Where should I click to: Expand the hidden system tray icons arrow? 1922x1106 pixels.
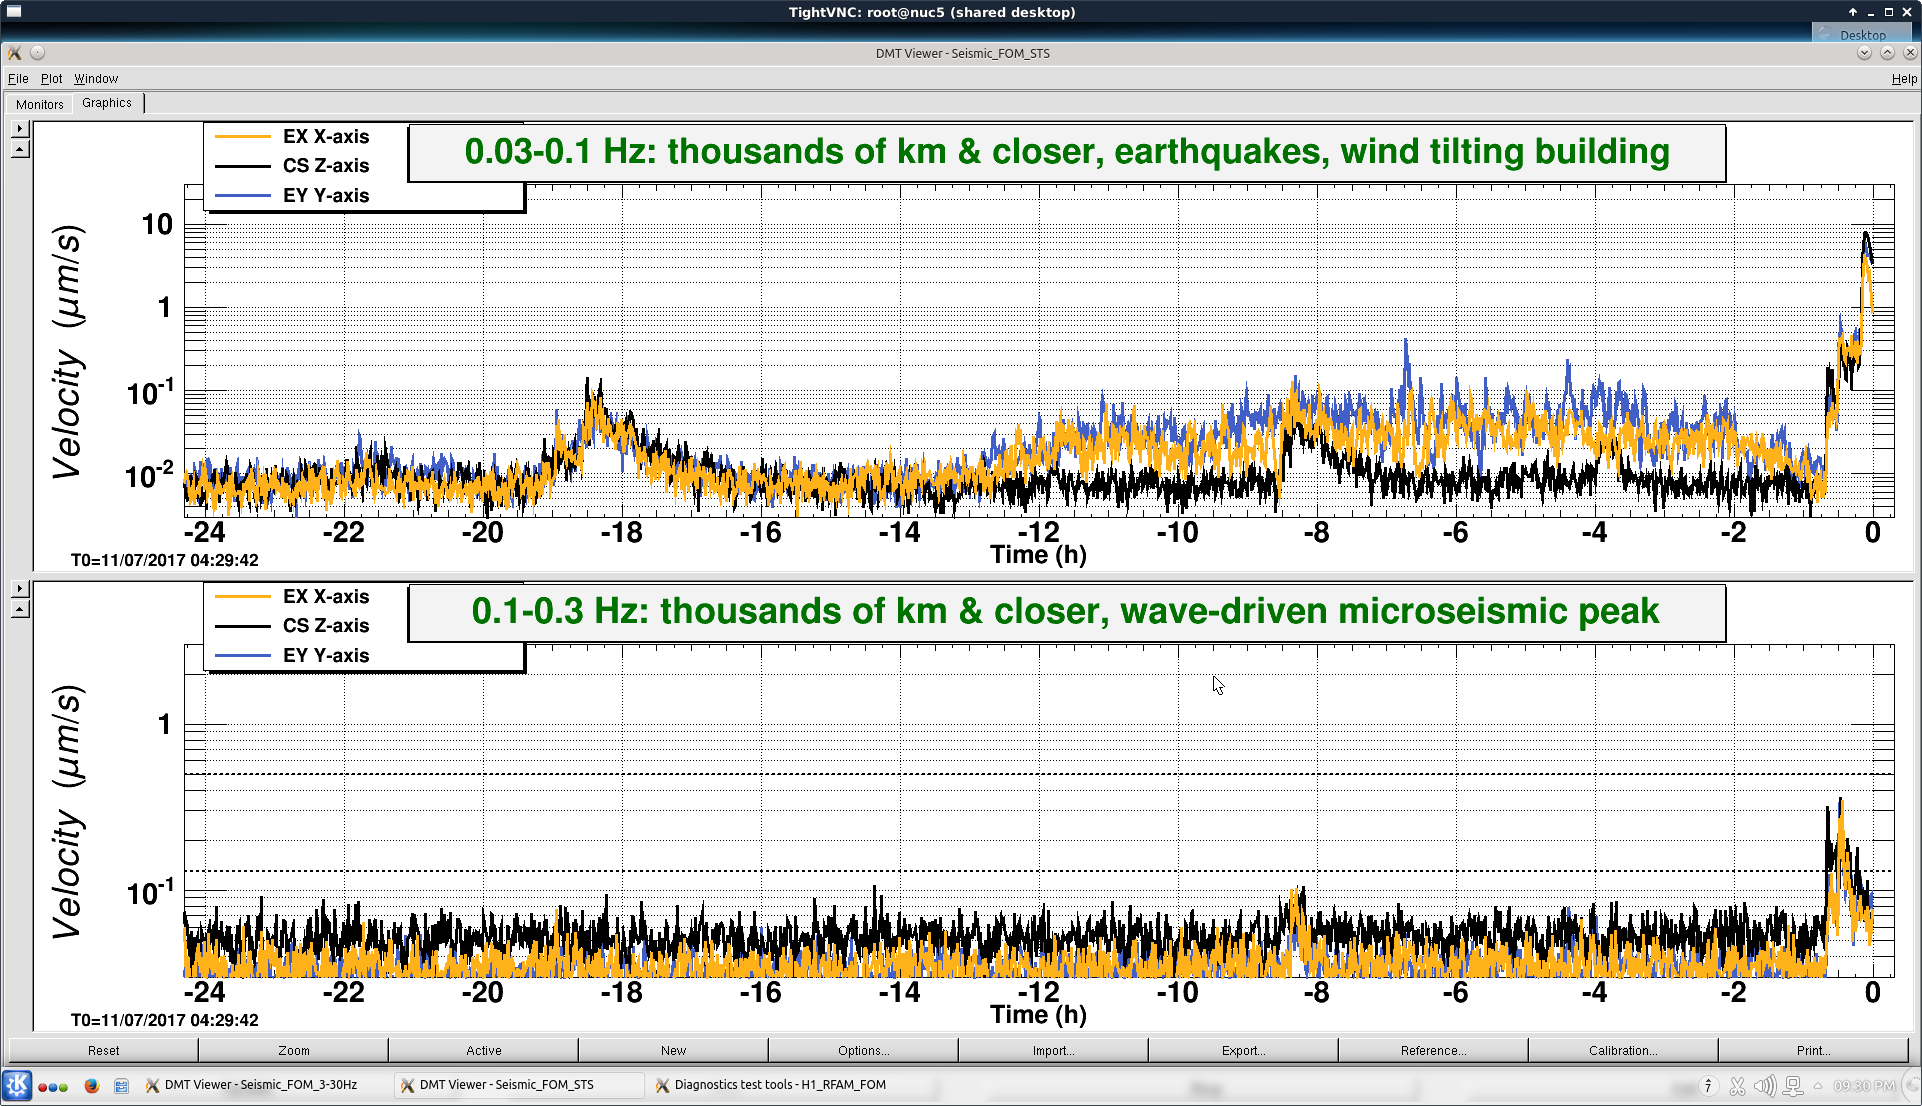coord(1818,1086)
